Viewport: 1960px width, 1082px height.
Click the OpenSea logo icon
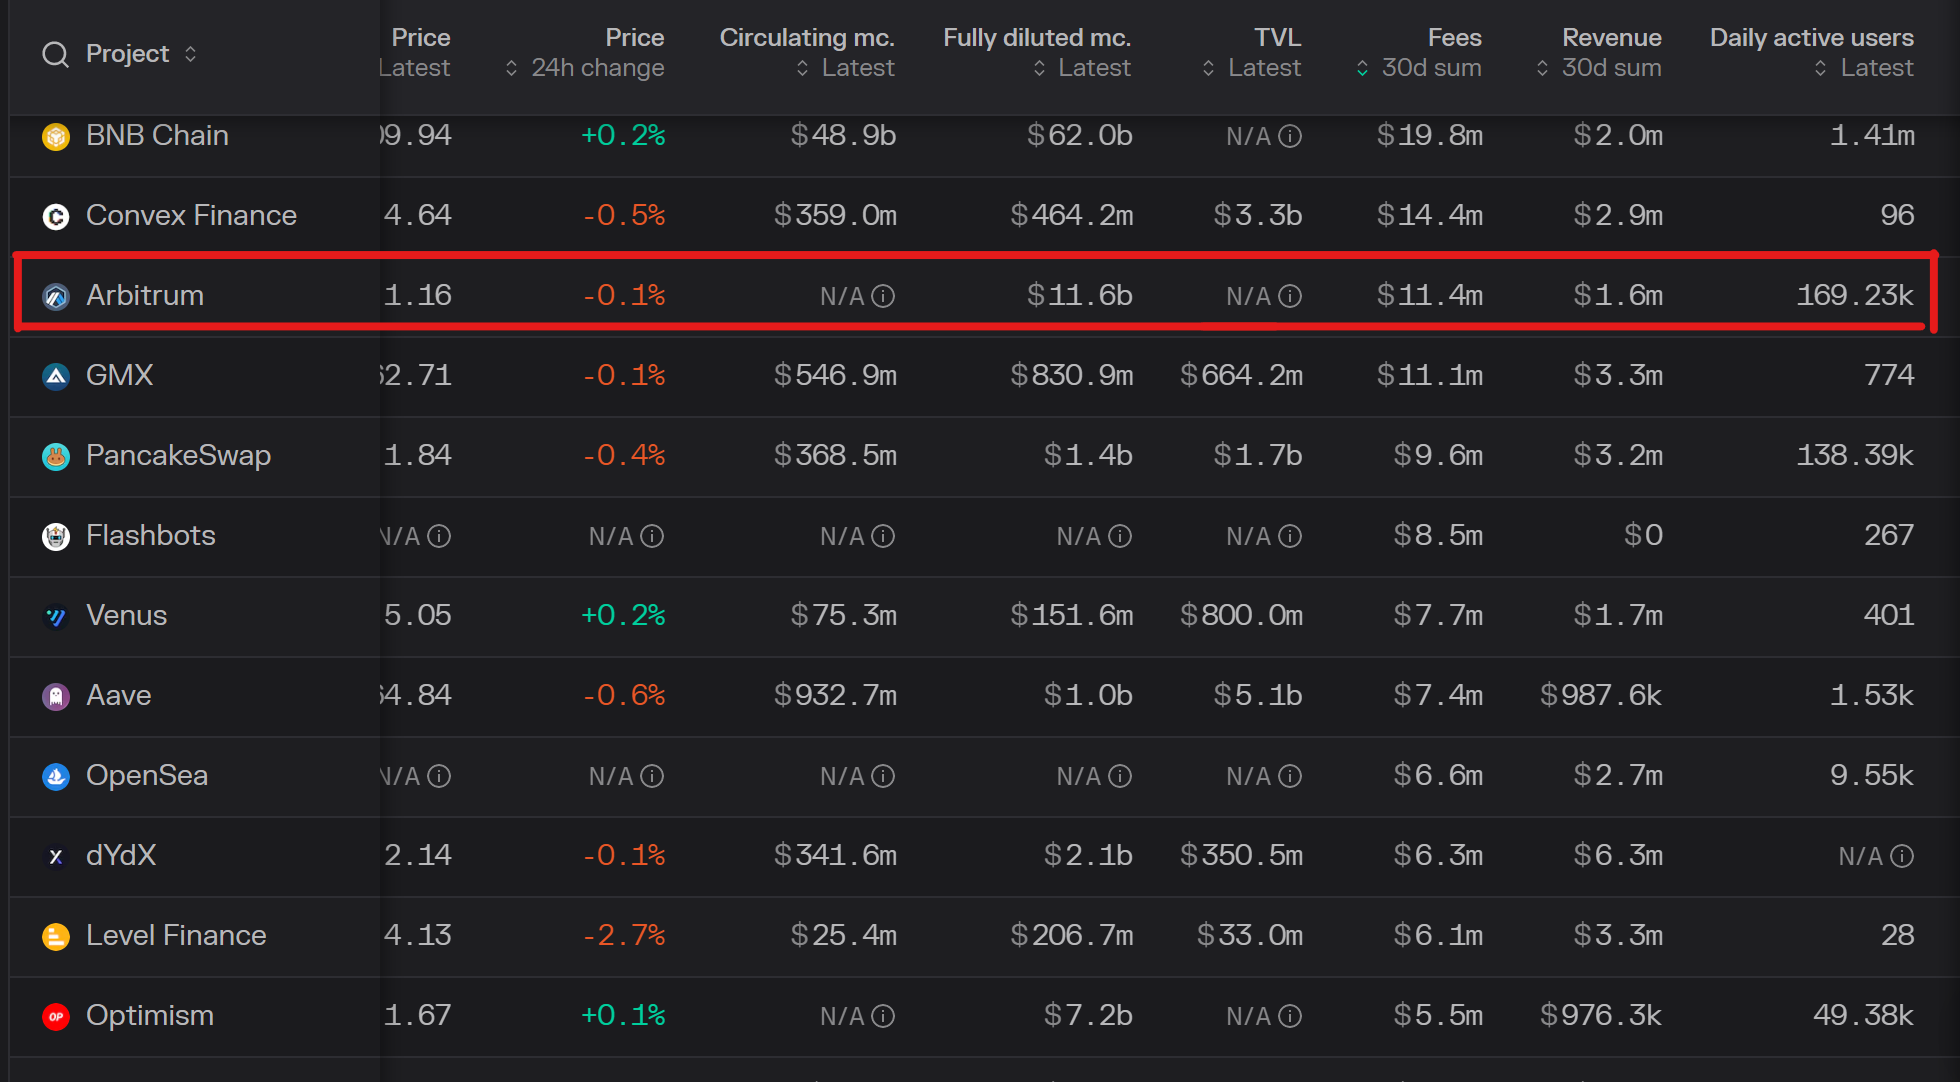(x=56, y=776)
